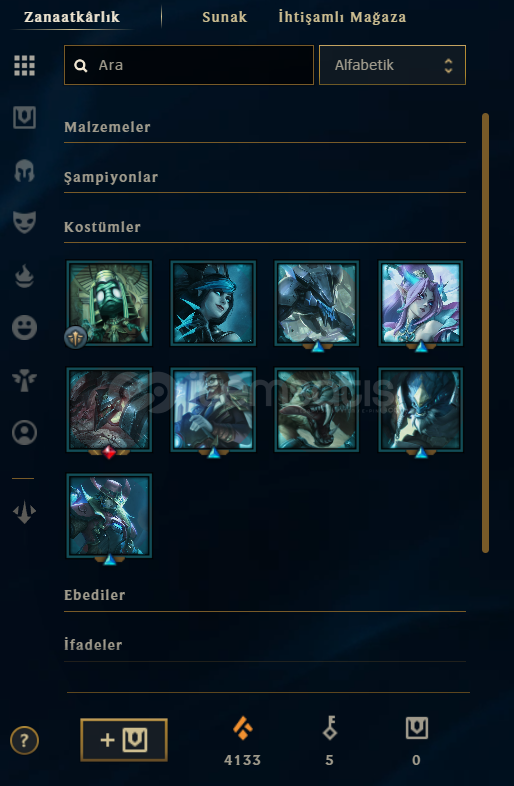Filter loot by chest icon
The width and height of the screenshot is (514, 786).
tap(25, 118)
